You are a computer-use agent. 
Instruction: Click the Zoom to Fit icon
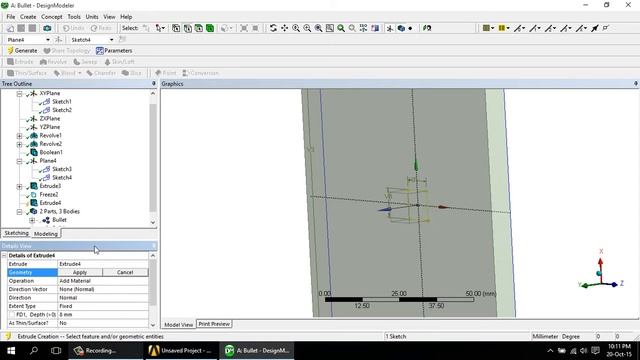[318, 28]
